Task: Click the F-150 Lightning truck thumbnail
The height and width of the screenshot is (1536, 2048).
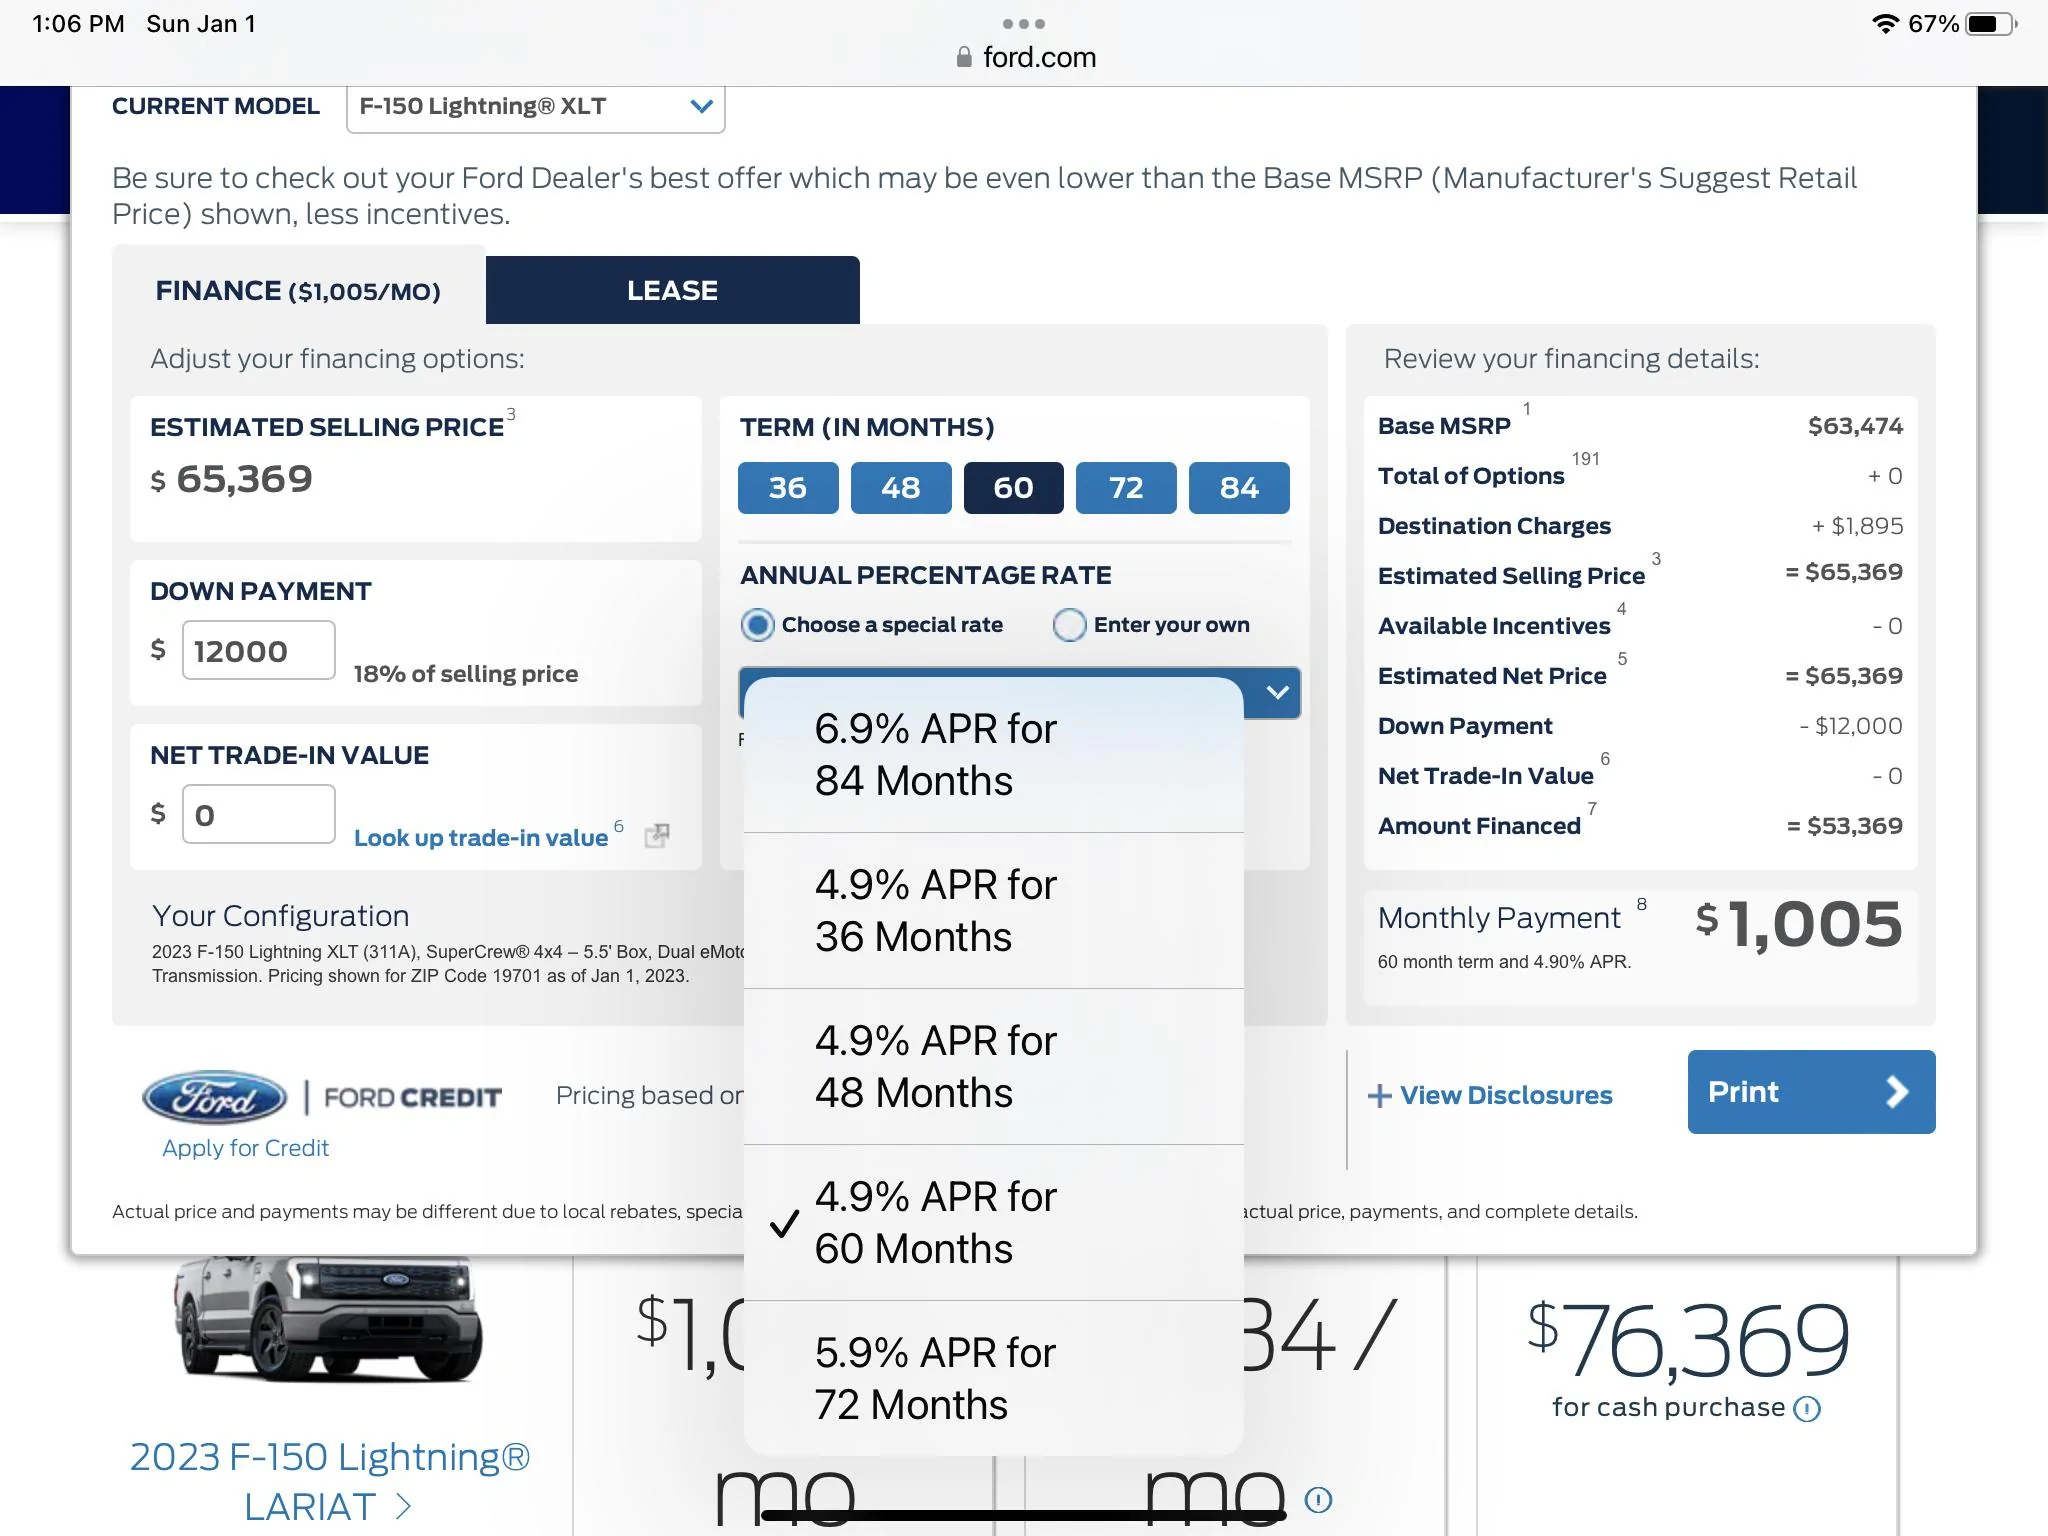Action: (328, 1320)
